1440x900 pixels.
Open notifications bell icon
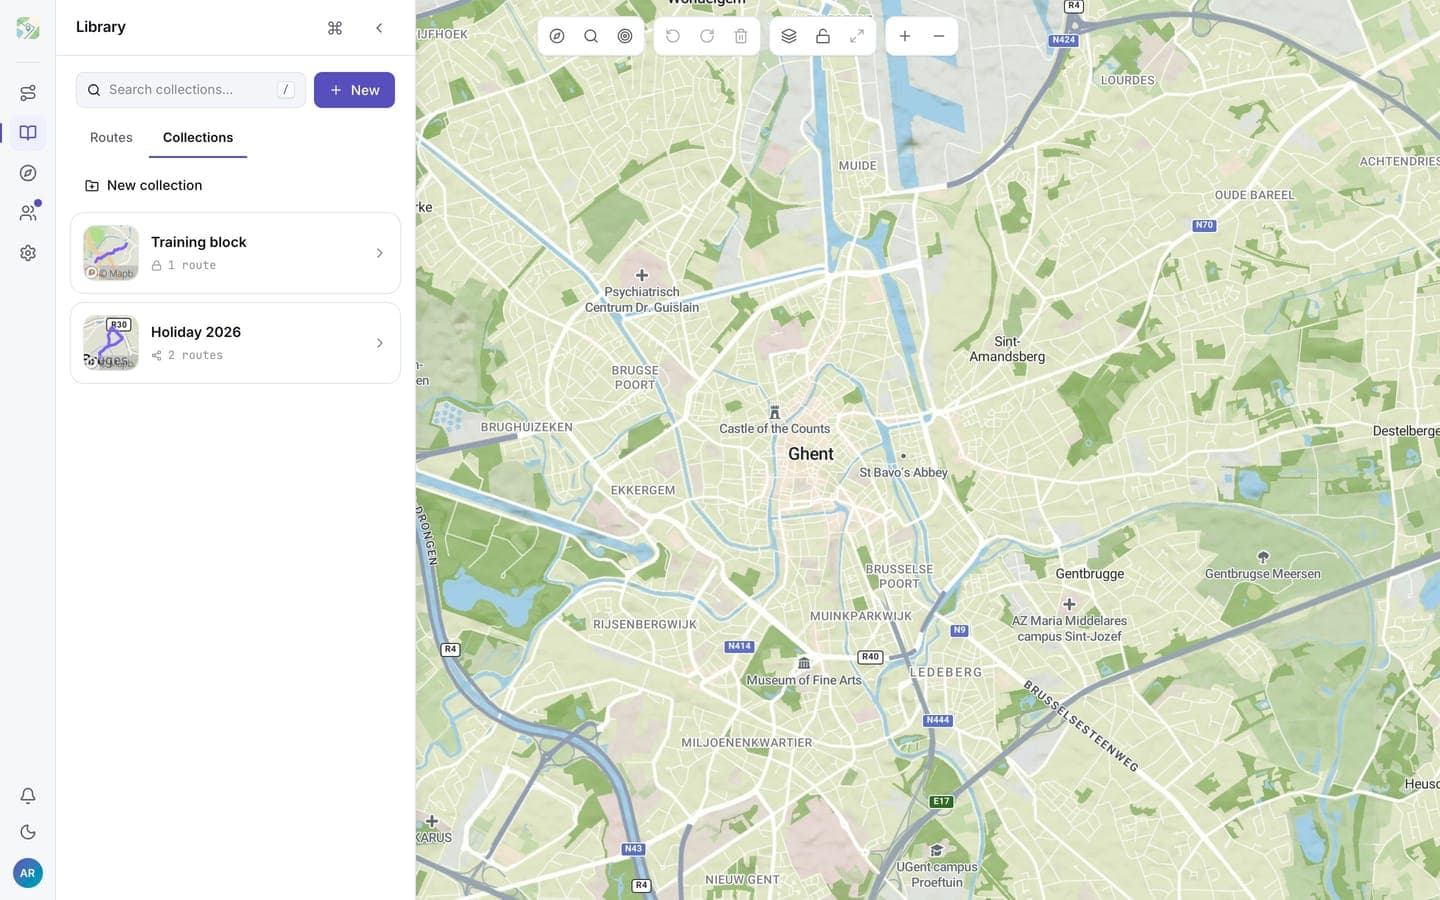pyautogui.click(x=28, y=796)
